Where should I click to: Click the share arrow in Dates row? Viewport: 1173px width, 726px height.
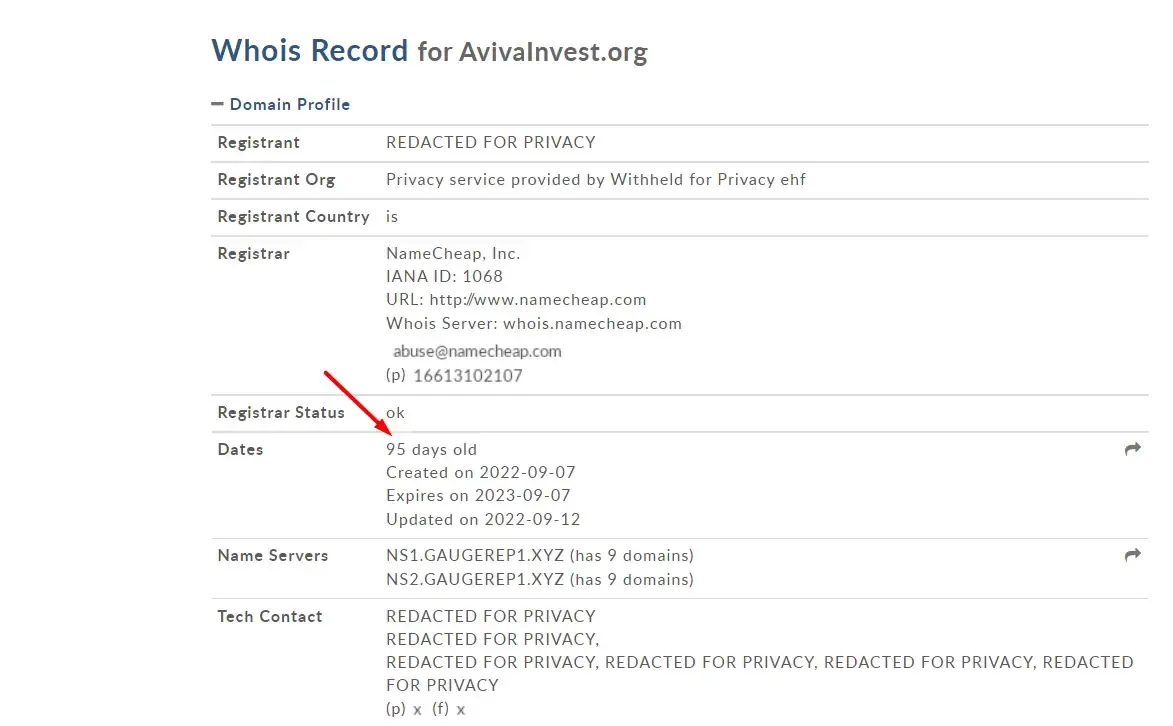click(1133, 448)
